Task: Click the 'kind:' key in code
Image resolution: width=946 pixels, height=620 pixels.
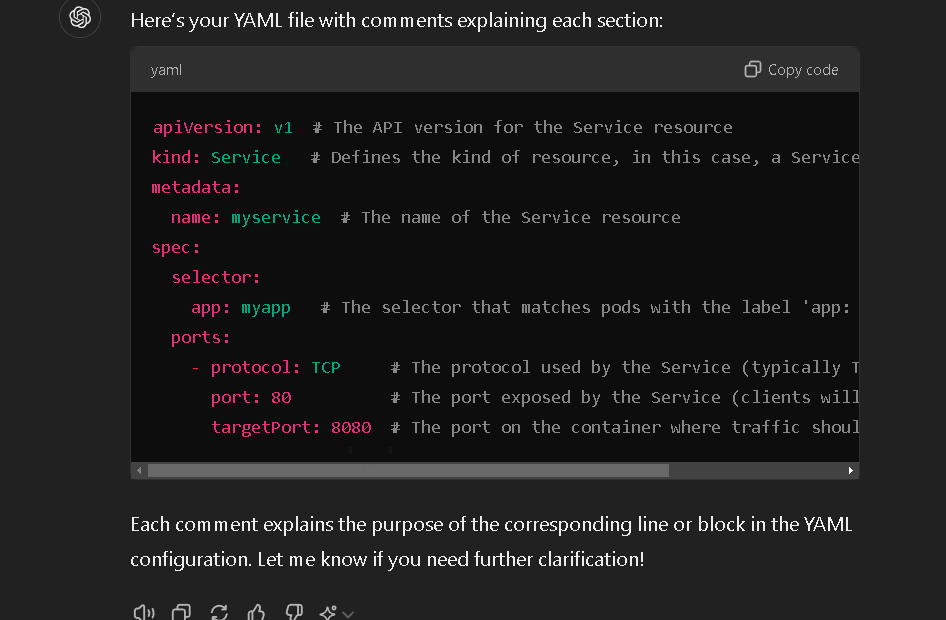Action: (176, 157)
